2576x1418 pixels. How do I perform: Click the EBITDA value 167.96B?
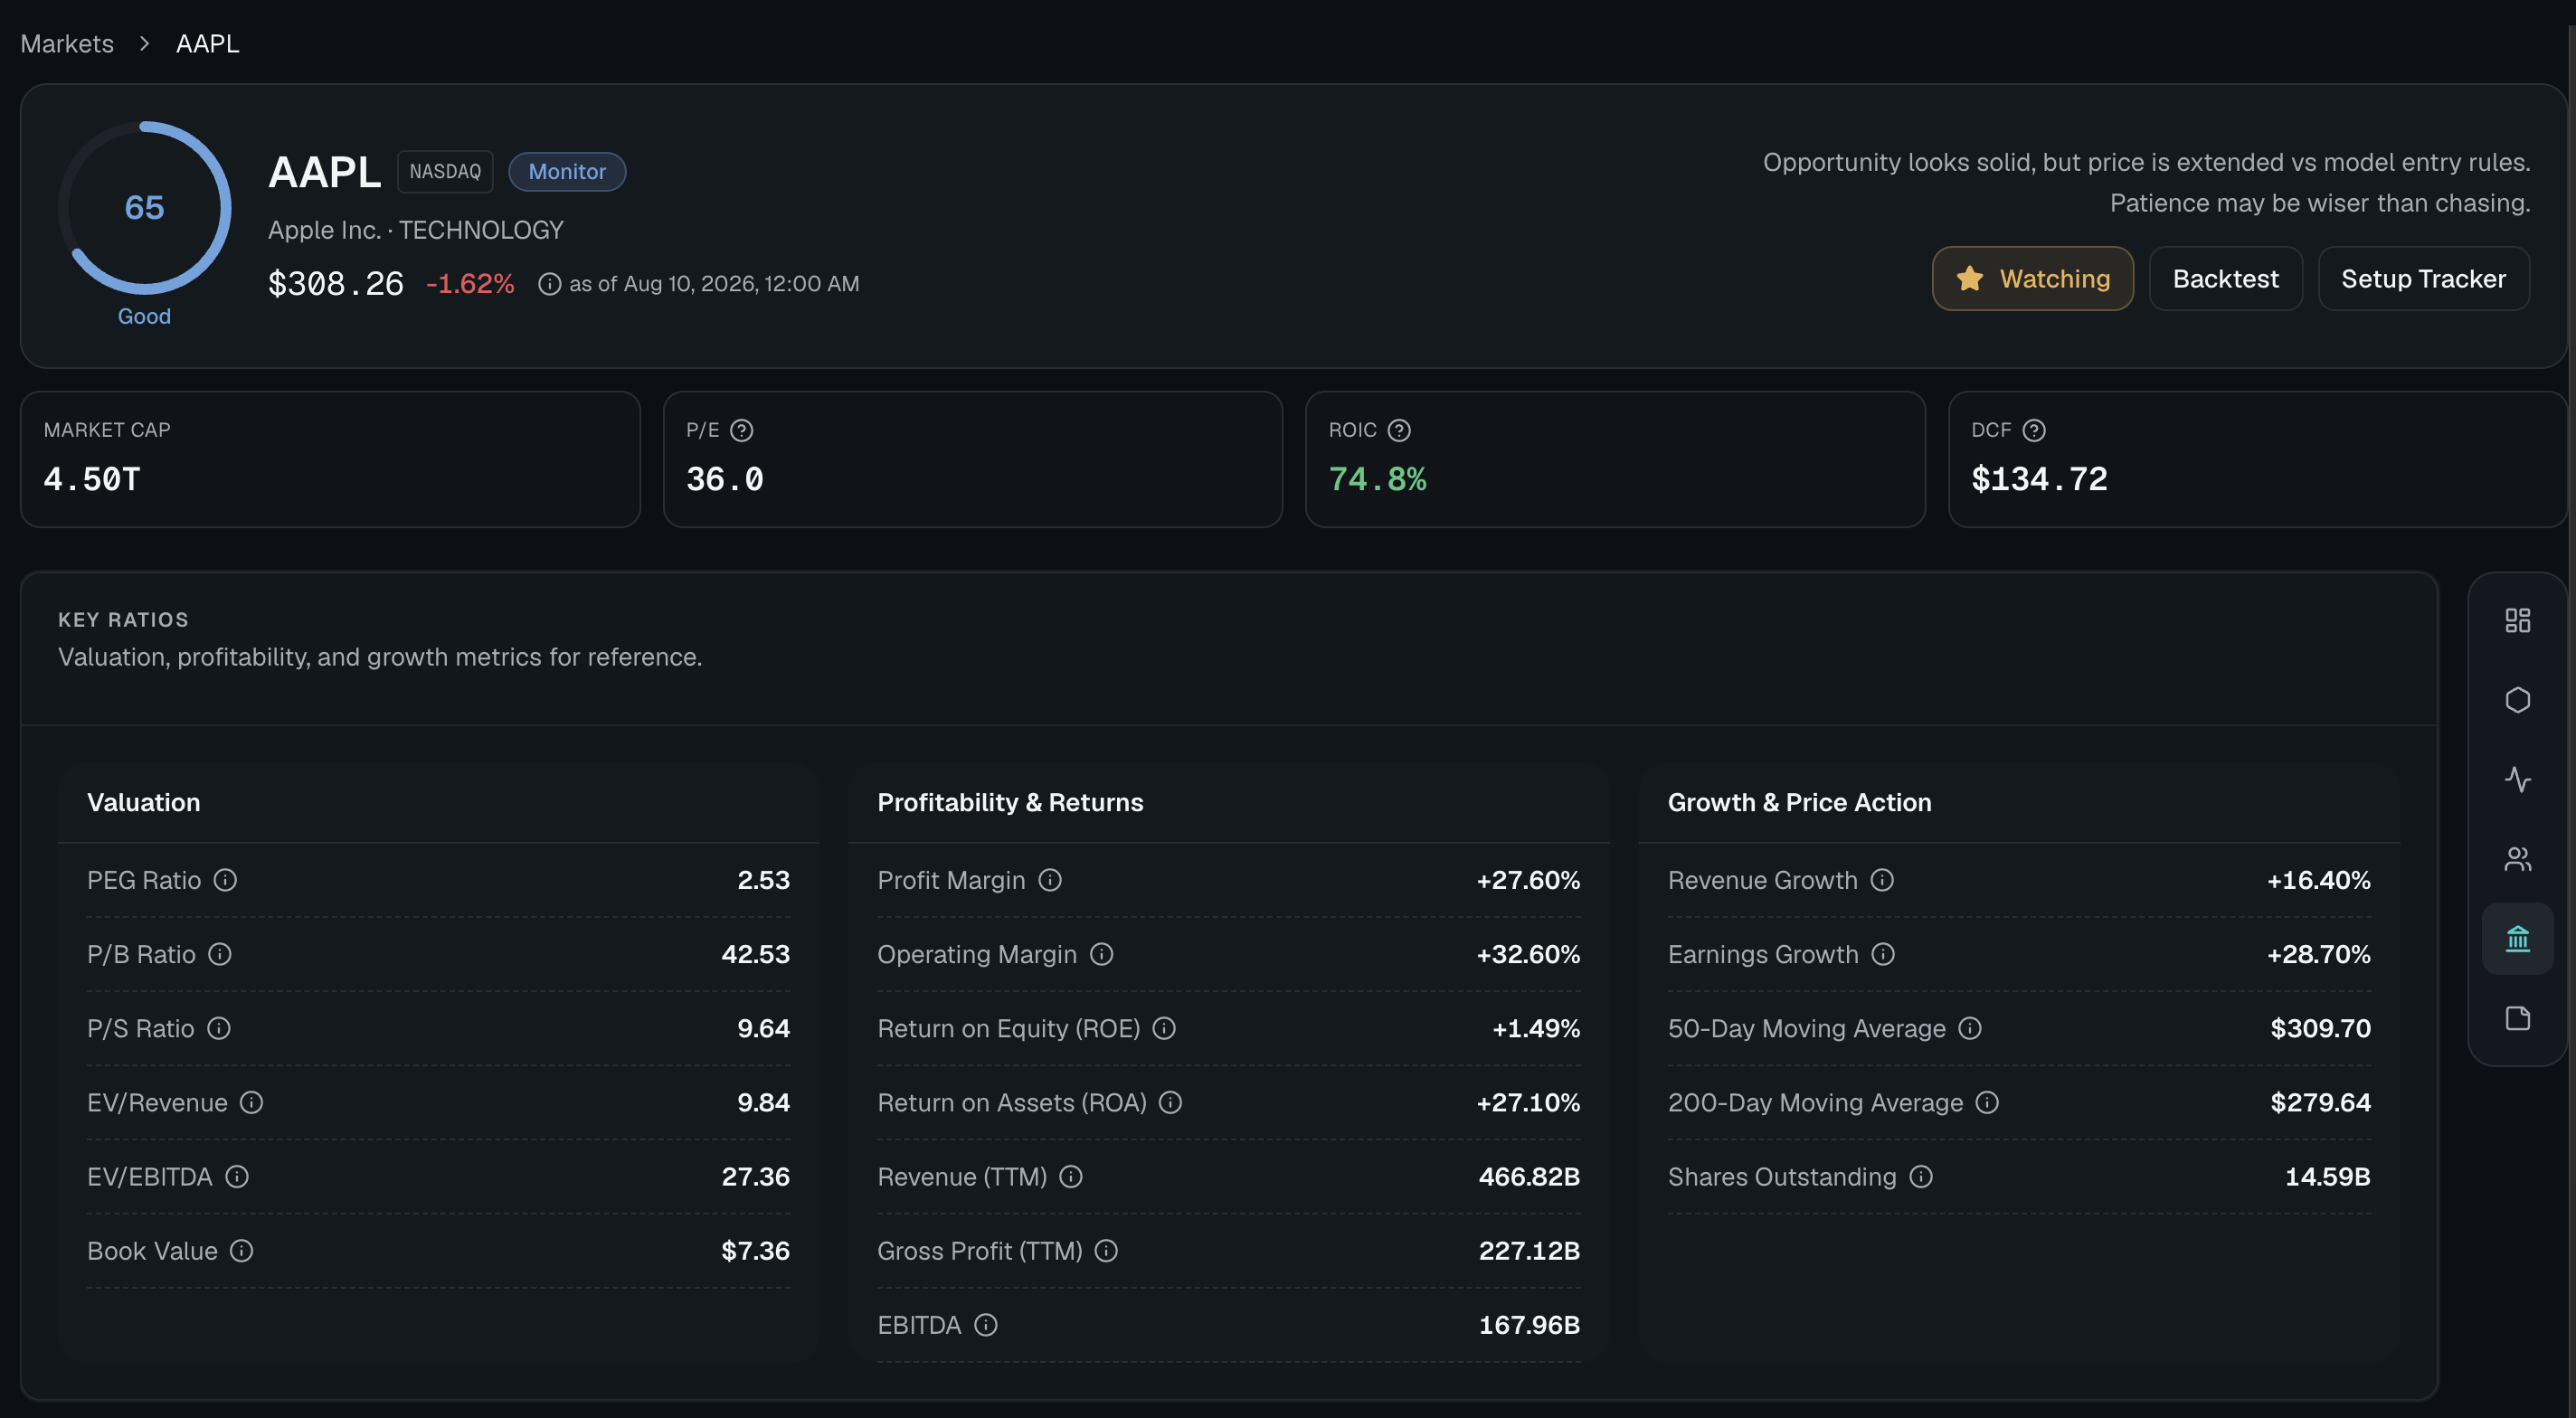coord(1529,1325)
